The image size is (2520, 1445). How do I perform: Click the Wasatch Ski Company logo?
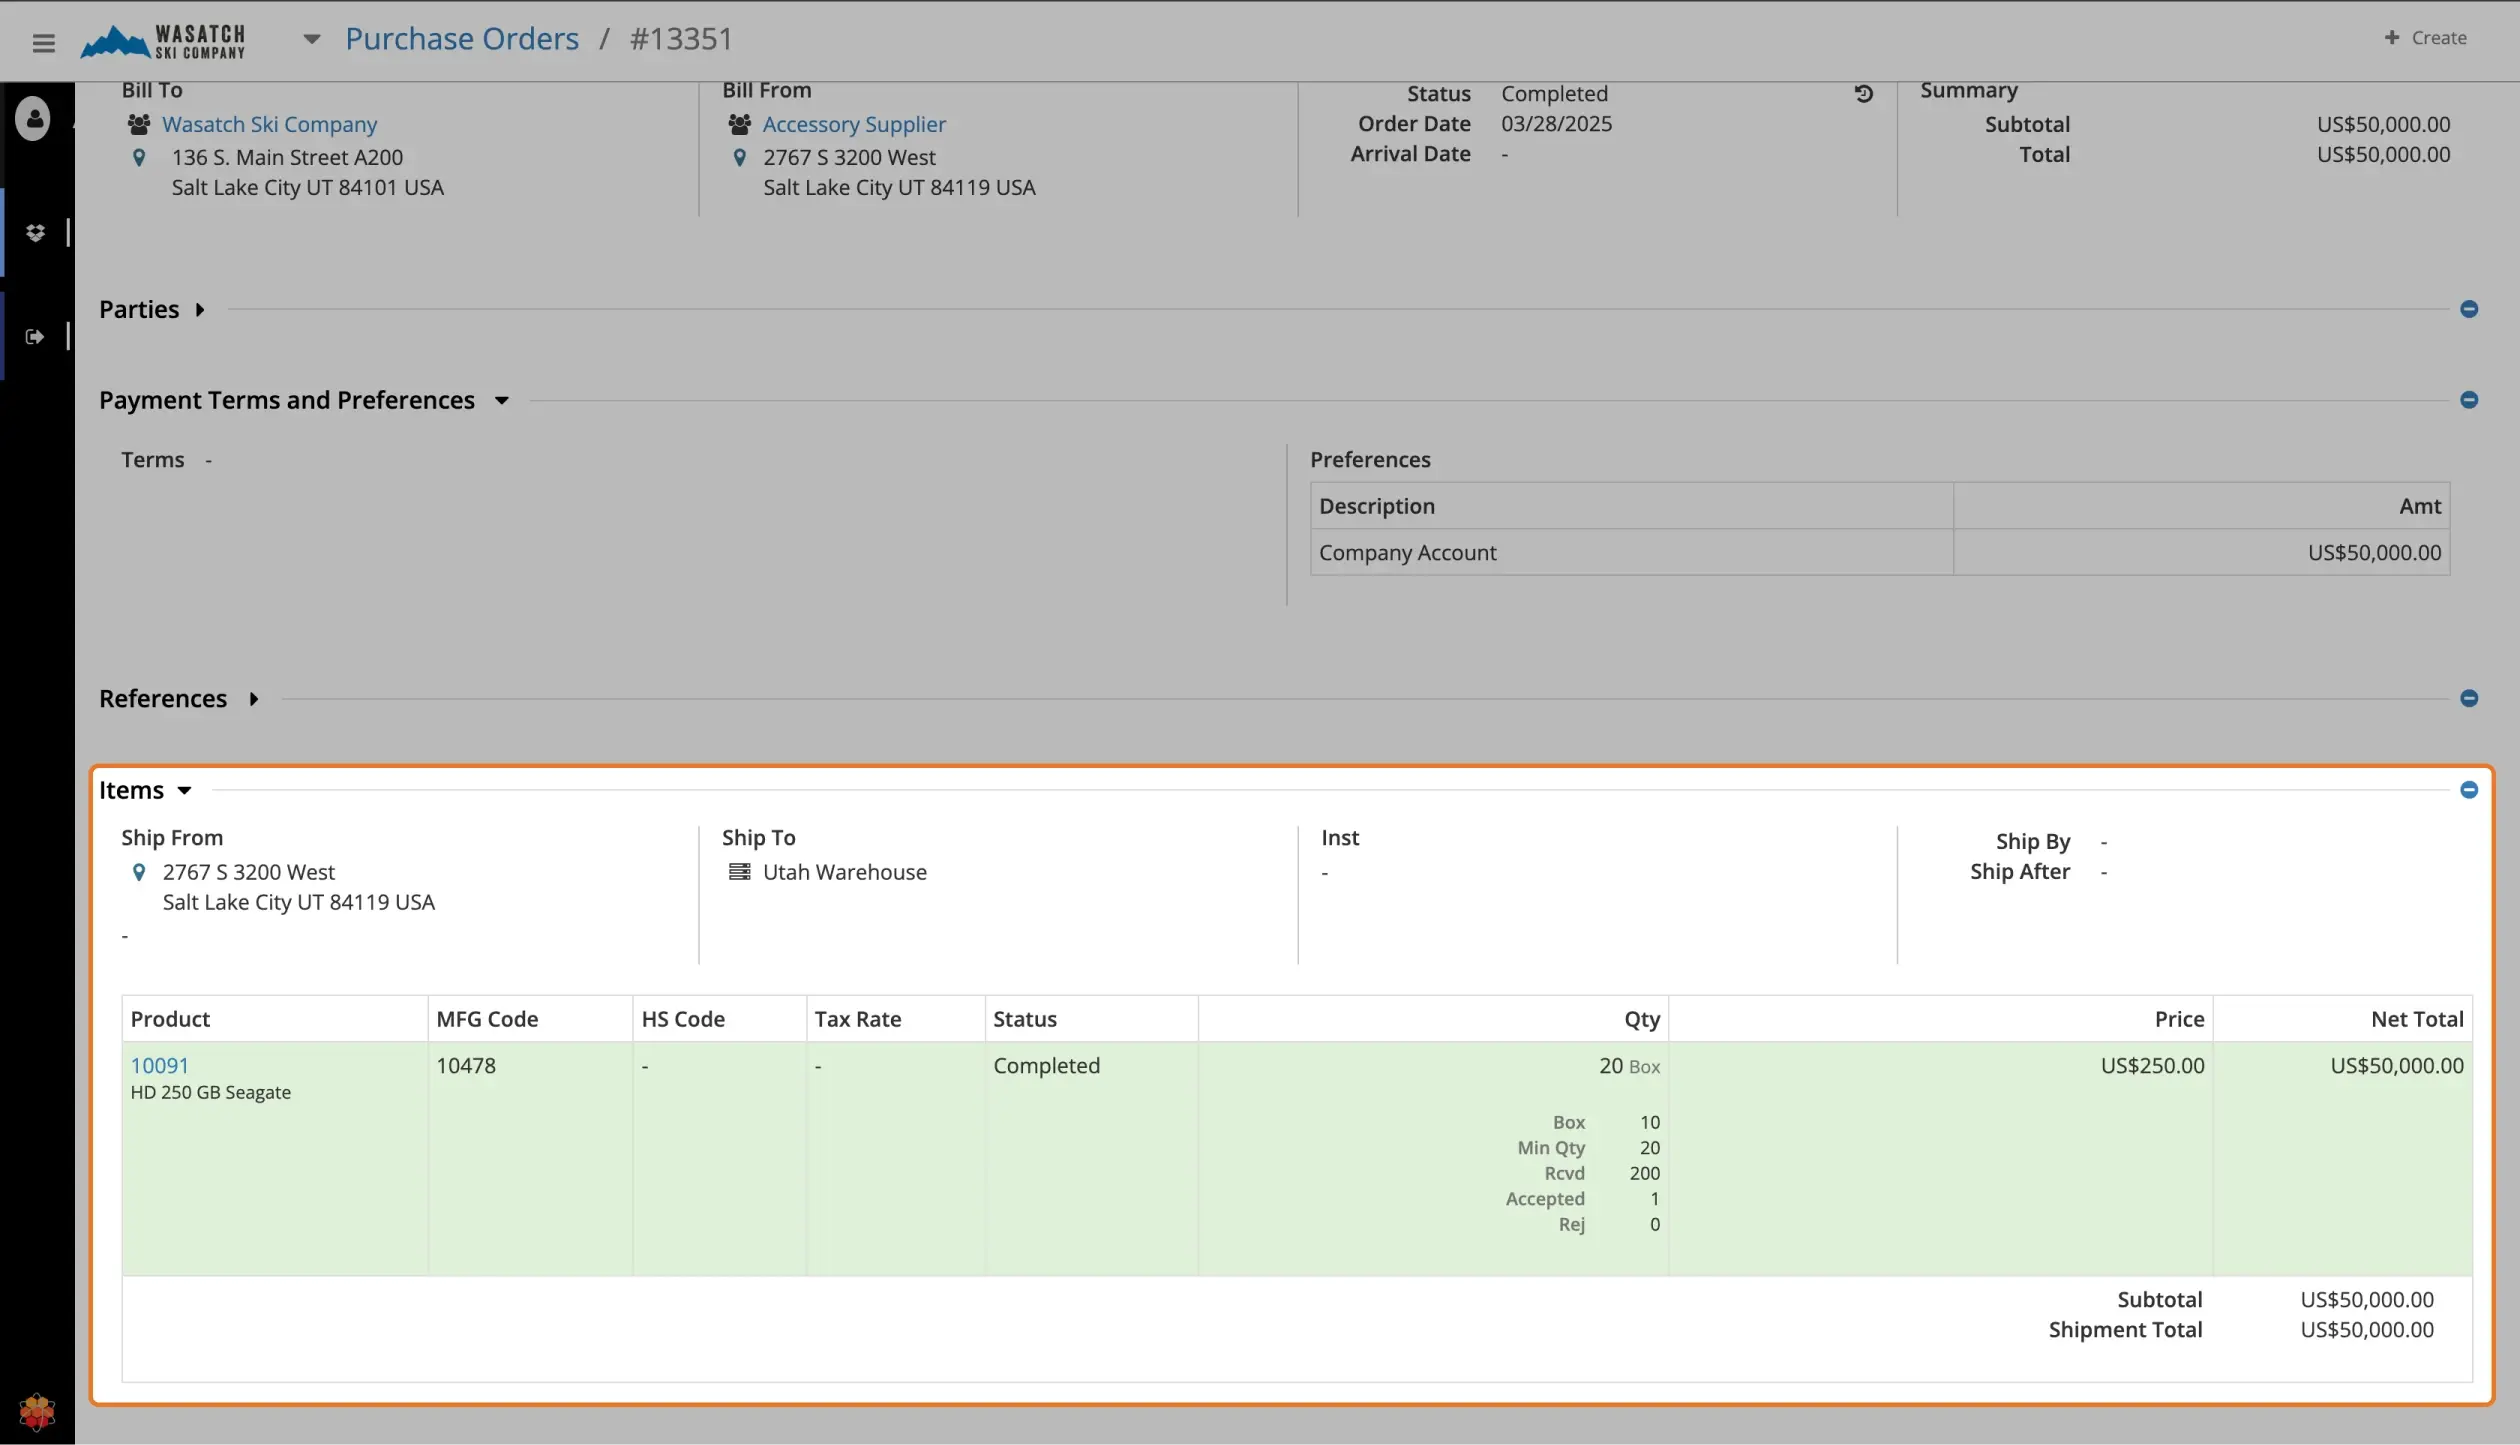tap(162, 41)
